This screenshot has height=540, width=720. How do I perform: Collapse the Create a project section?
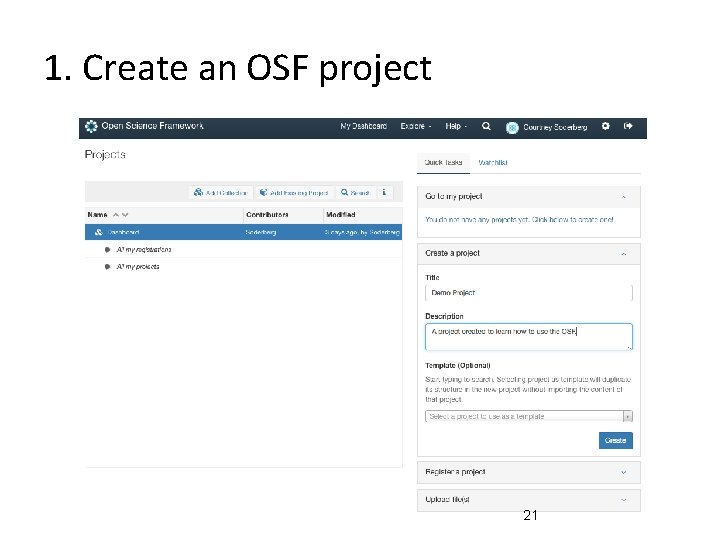coord(623,254)
